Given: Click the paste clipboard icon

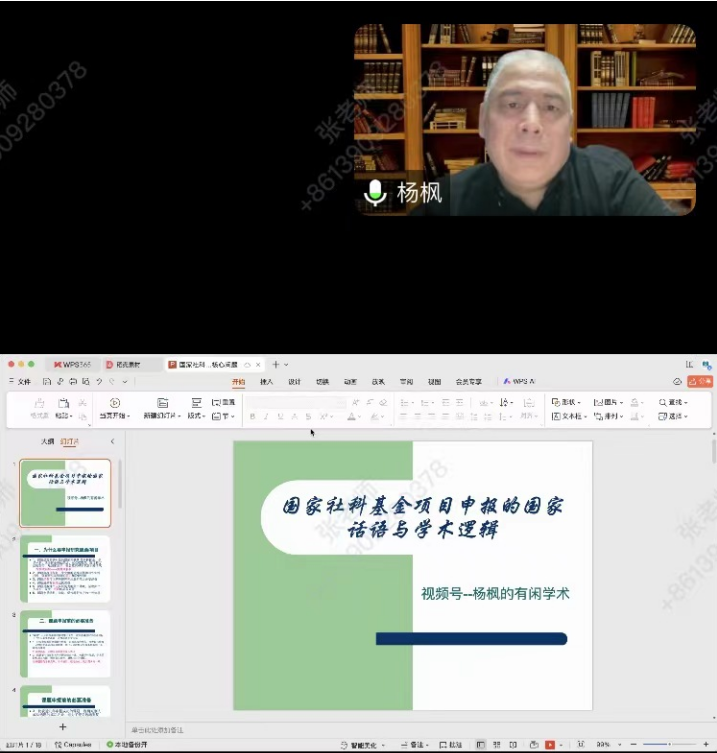Looking at the screenshot, I should 64,403.
